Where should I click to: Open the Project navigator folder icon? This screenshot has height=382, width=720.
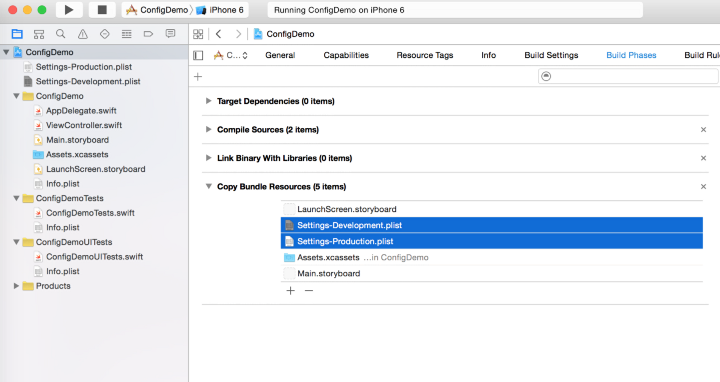(17, 34)
